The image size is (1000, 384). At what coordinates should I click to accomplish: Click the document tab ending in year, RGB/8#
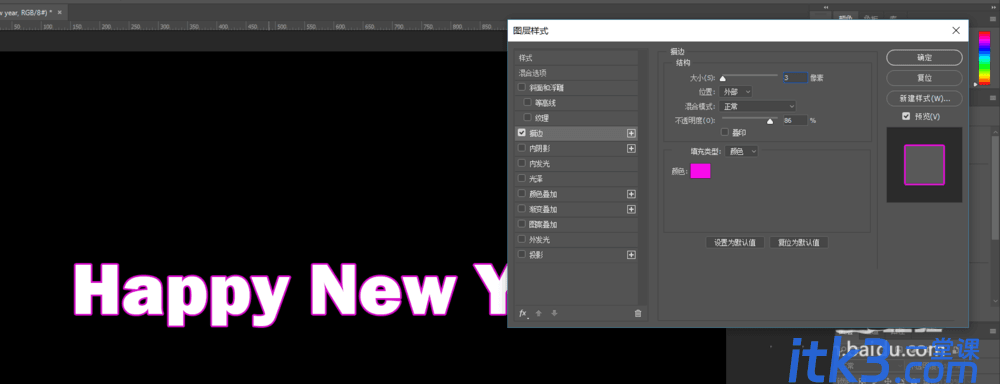click(x=29, y=12)
